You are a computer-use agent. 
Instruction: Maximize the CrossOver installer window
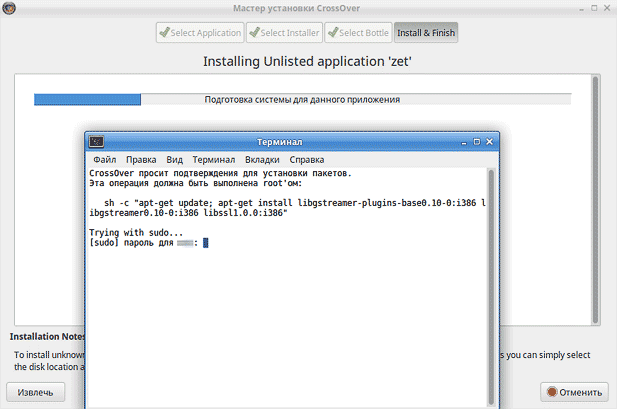point(594,8)
